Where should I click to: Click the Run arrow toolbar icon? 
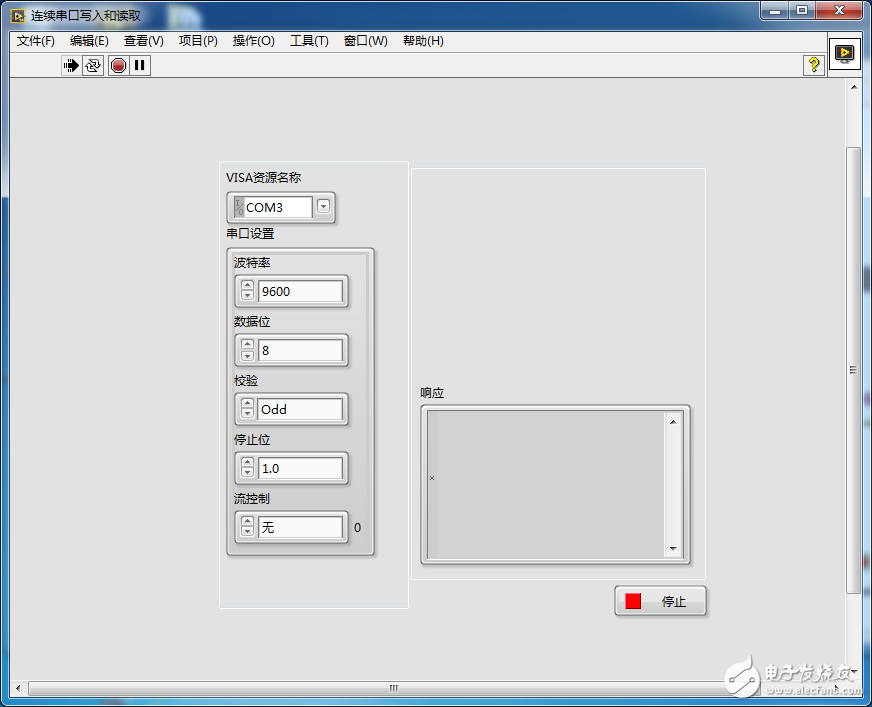pos(71,66)
